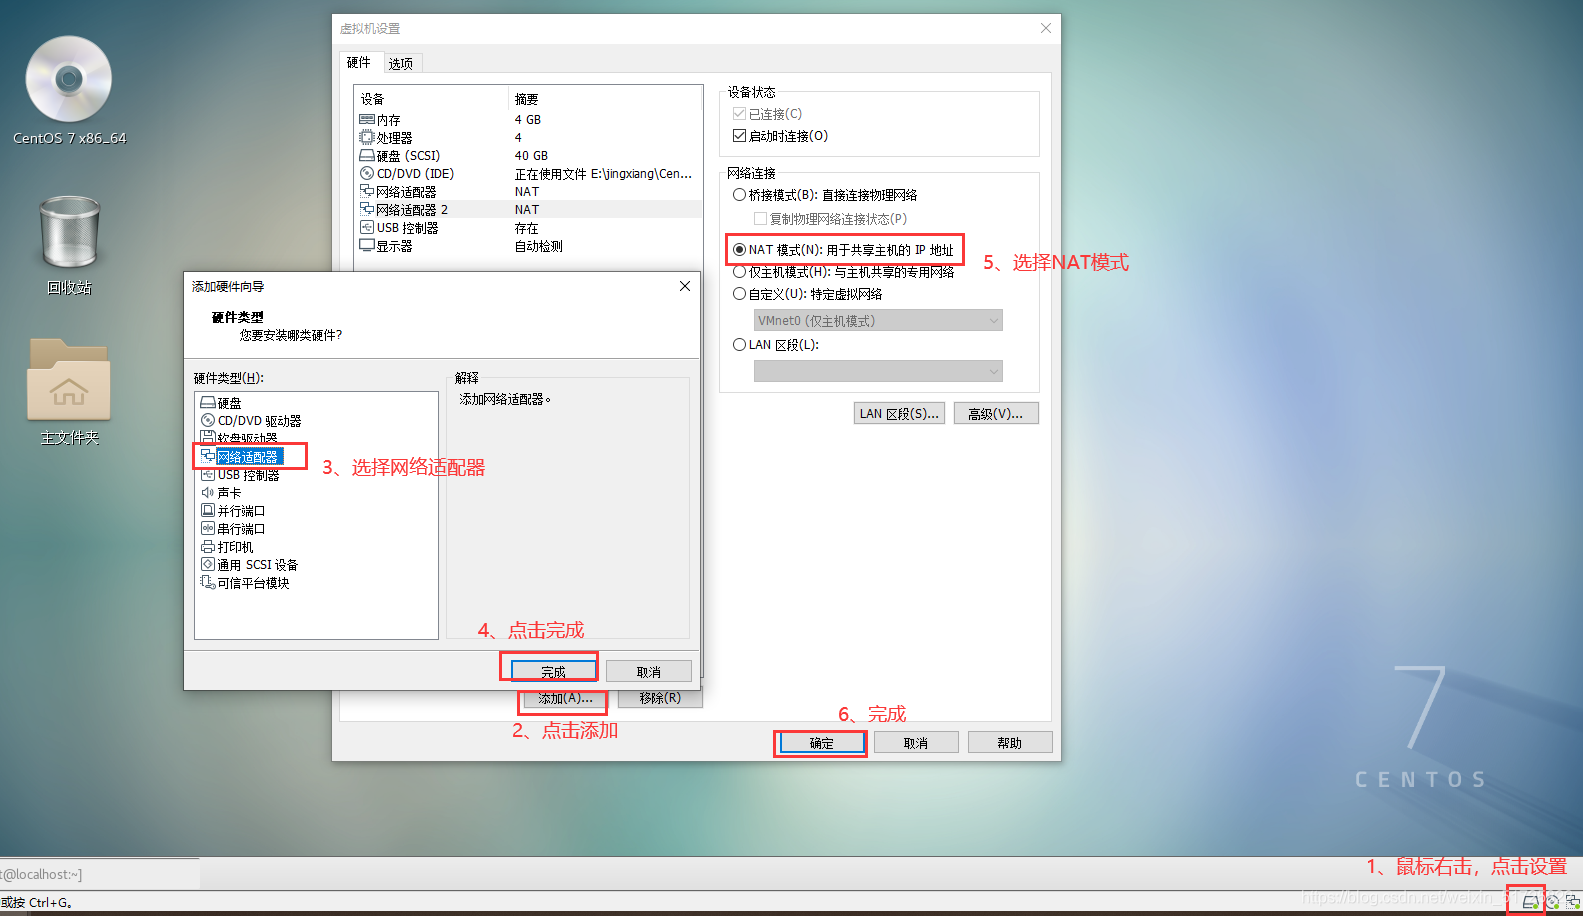This screenshot has height=916, width=1583.
Task: Click the network adapter status bar icon
Action: [1573, 902]
